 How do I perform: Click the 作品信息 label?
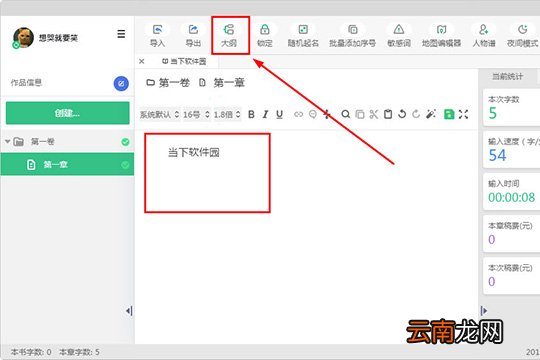pyautogui.click(x=26, y=83)
